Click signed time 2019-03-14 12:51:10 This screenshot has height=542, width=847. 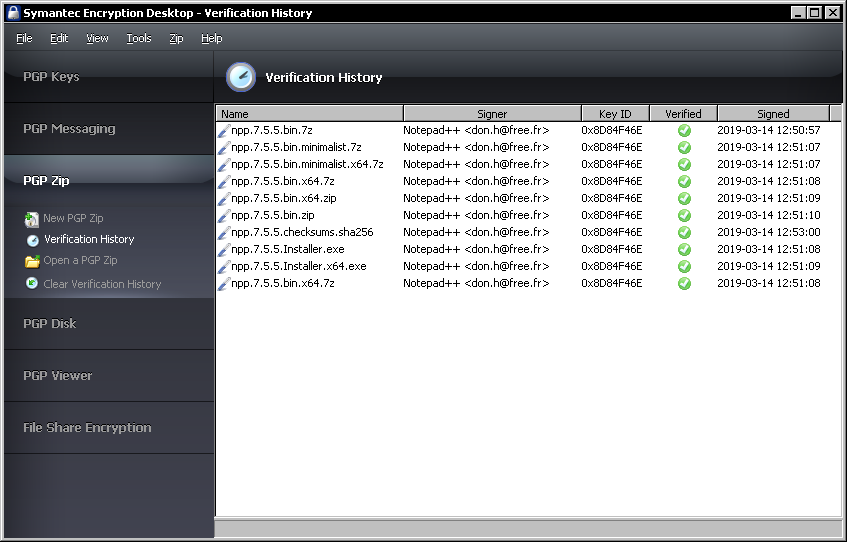769,215
